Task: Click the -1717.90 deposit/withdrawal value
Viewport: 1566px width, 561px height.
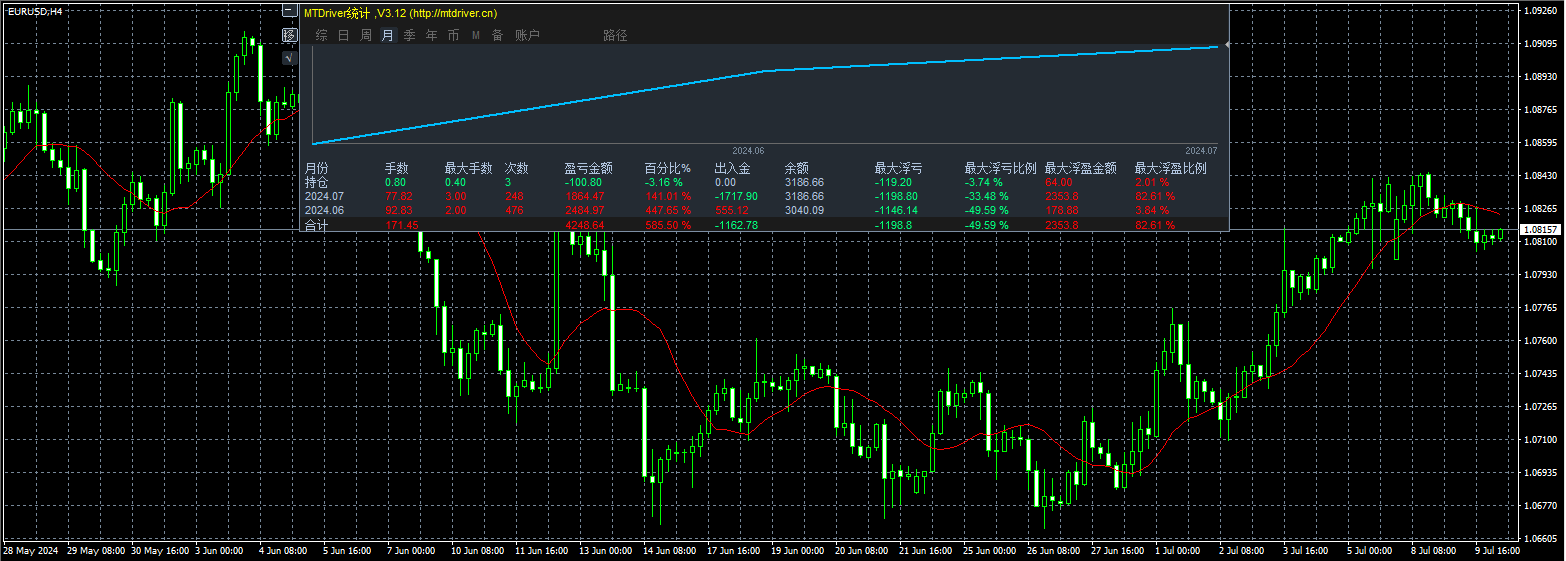Action: (x=736, y=197)
